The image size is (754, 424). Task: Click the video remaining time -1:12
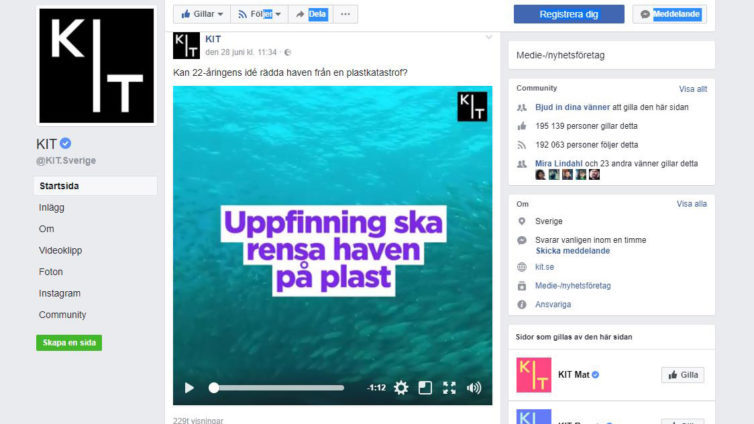(x=376, y=387)
